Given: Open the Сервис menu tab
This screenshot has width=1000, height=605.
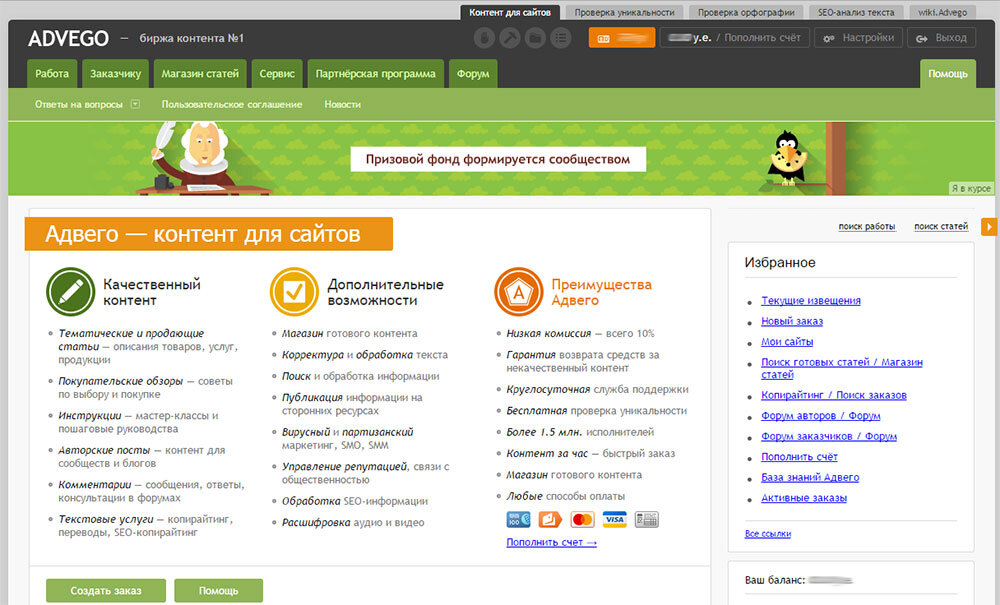Looking at the screenshot, I should (x=277, y=73).
